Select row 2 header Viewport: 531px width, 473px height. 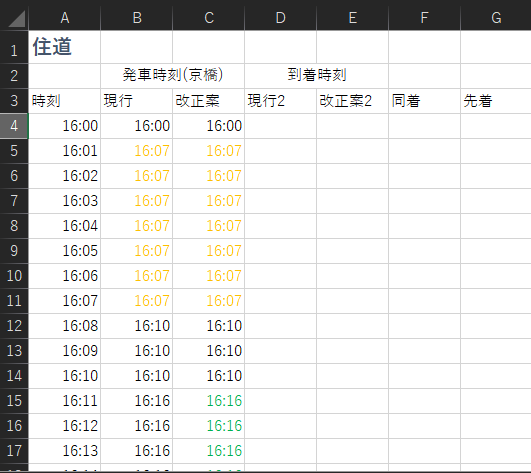point(14,76)
